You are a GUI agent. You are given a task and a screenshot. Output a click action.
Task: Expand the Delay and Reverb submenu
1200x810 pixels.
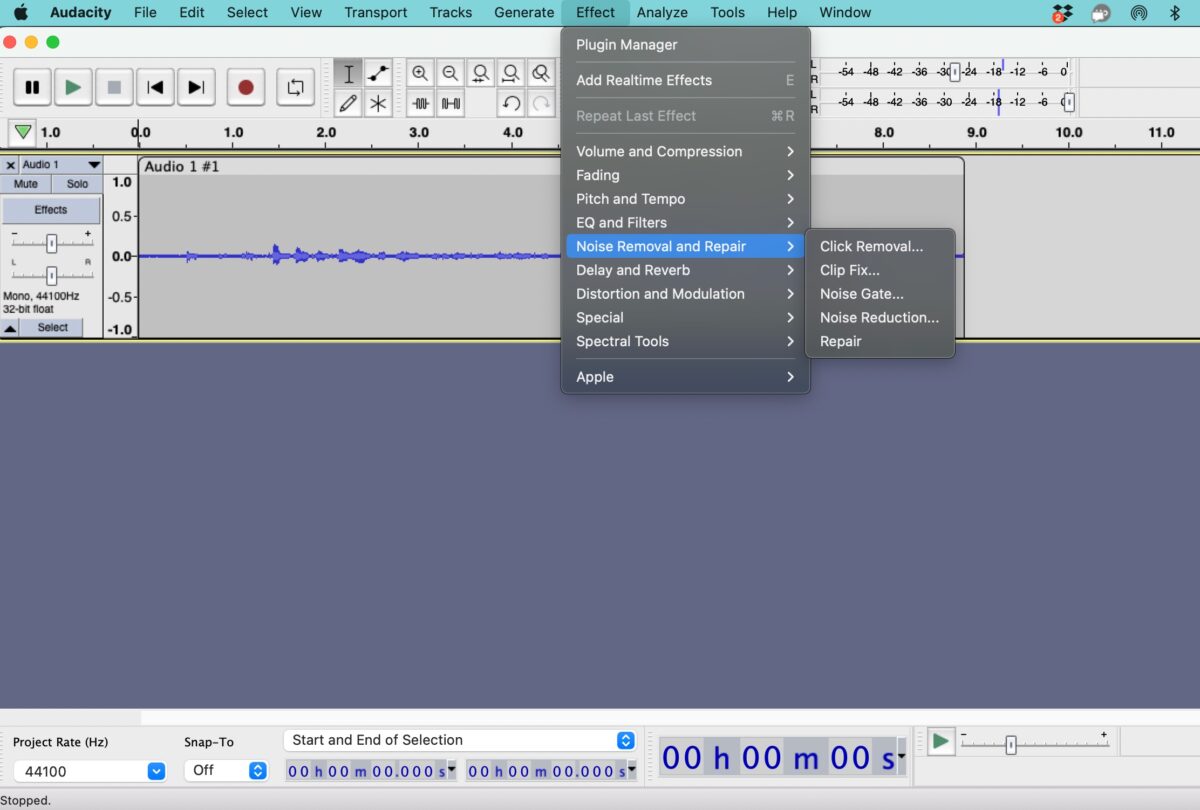pos(686,270)
